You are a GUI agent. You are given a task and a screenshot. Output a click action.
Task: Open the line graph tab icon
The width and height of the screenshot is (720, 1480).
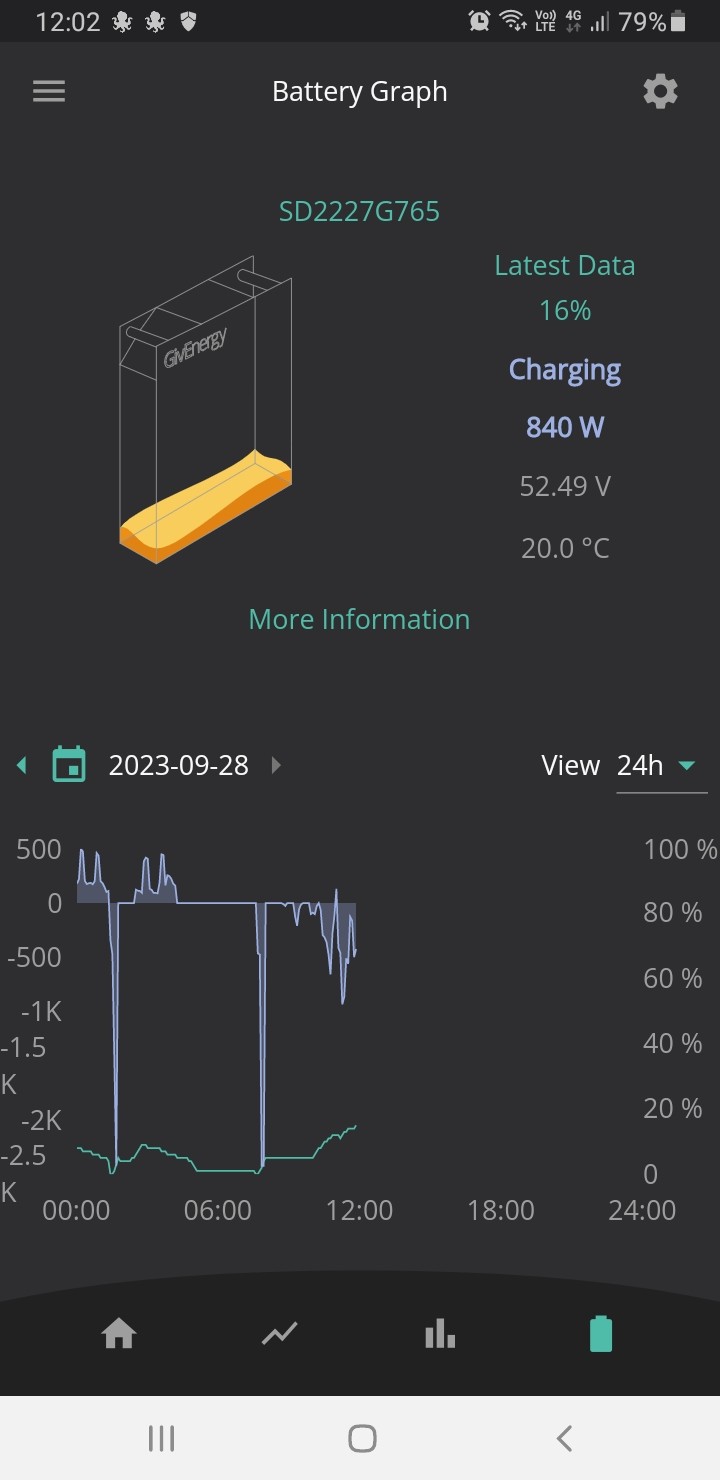tap(280, 1333)
